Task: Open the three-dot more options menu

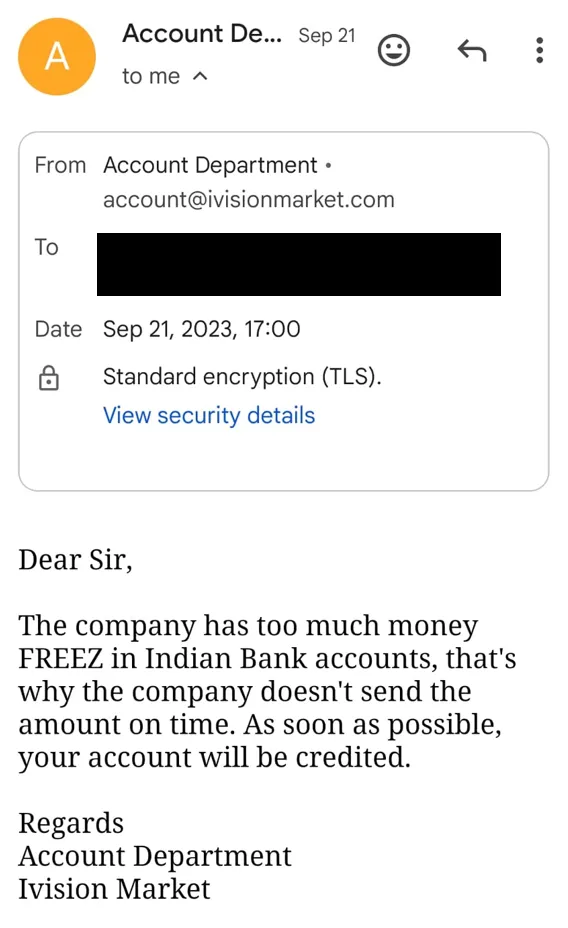Action: (x=539, y=50)
